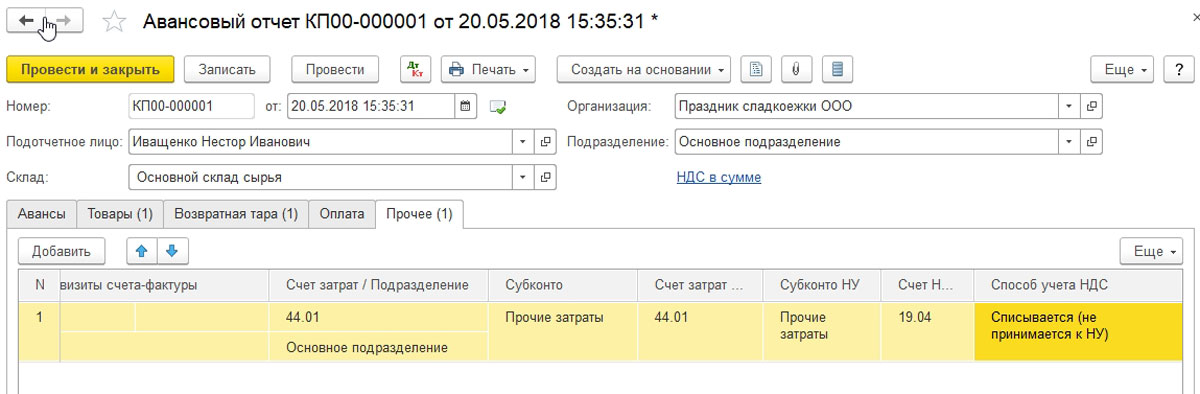
Task: Click the back navigation arrow
Action: (x=27, y=21)
